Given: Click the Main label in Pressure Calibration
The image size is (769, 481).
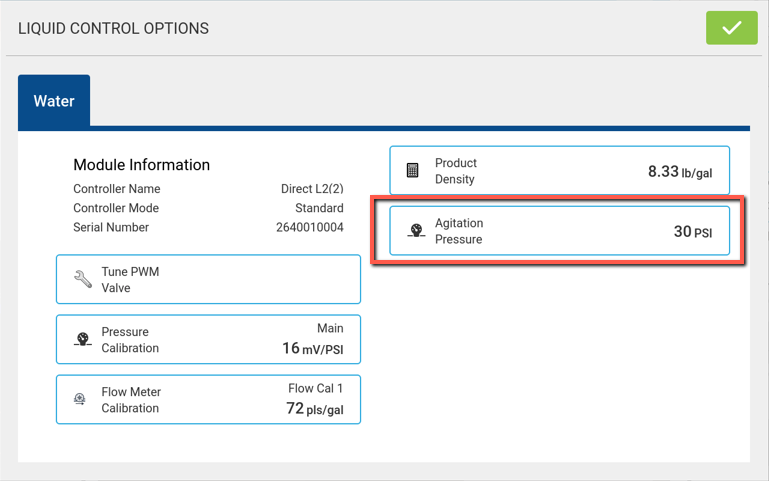Looking at the screenshot, I should [x=330, y=328].
